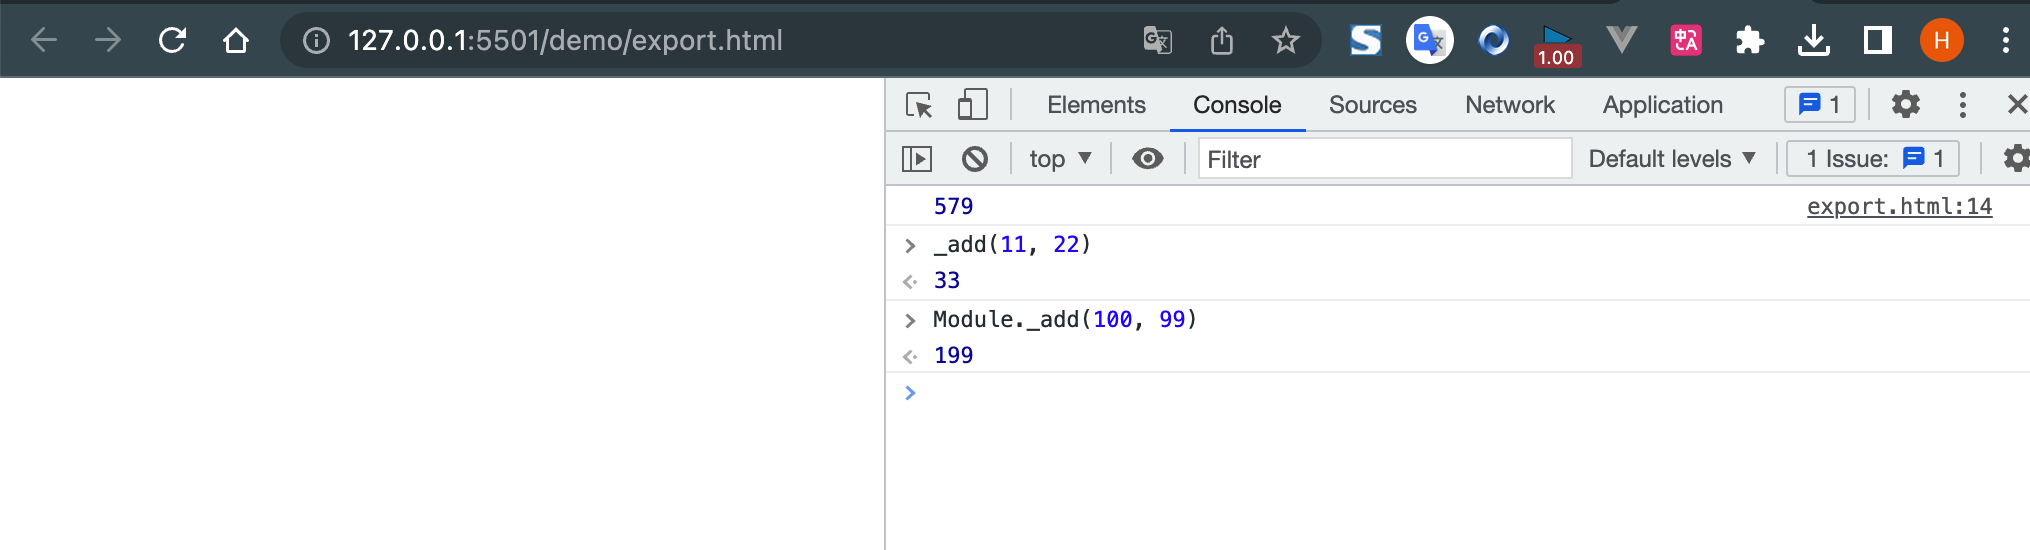Switch to the Elements tab
Viewport: 2030px width, 550px height.
pyautogui.click(x=1096, y=105)
